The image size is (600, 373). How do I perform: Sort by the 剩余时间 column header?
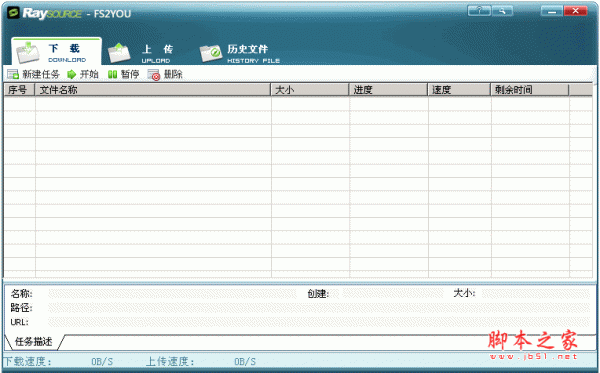tap(530, 90)
